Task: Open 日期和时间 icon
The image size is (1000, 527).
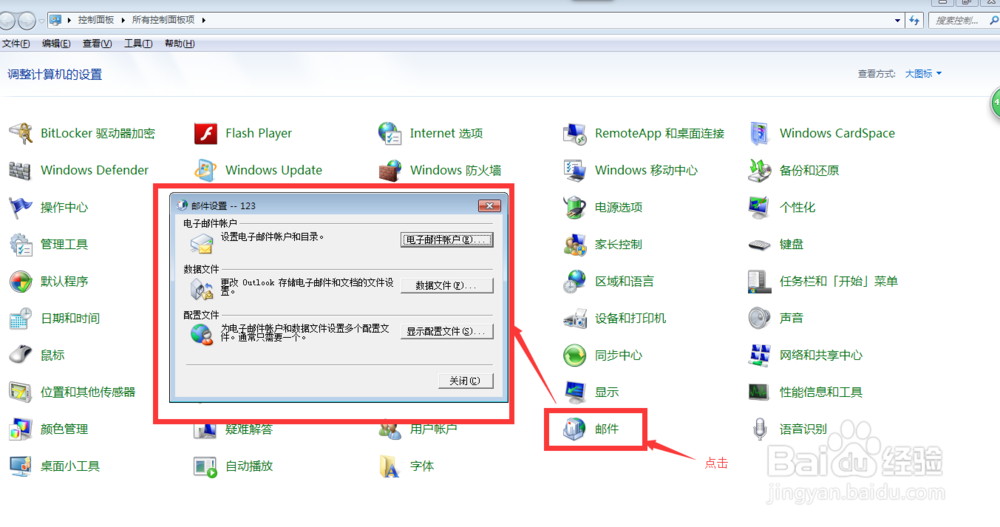Action: (x=20, y=318)
